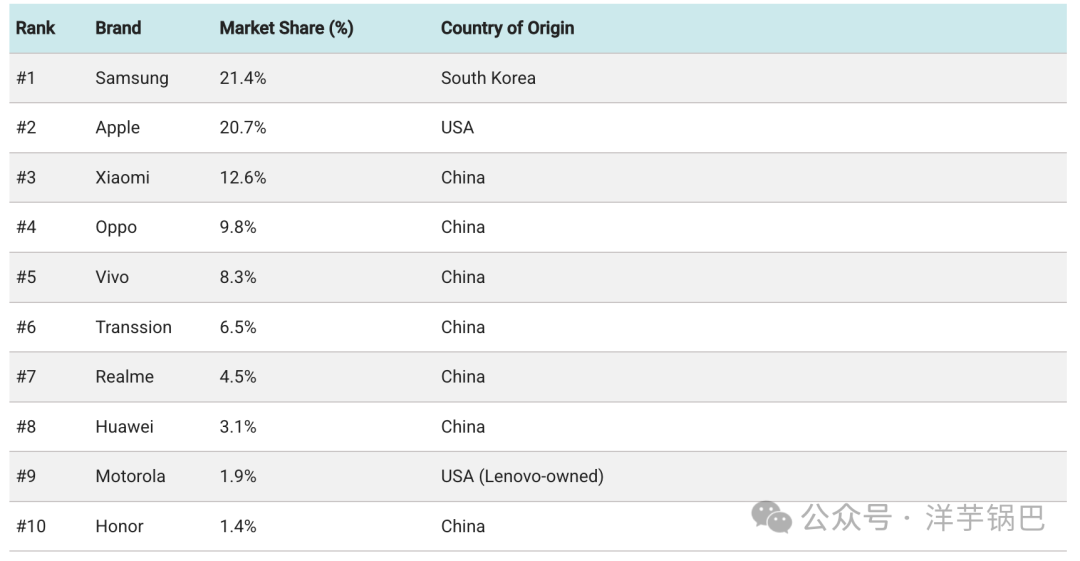Image resolution: width=1080 pixels, height=561 pixels.
Task: Click the 洋芋锅巴 watermark text
Action: [985, 517]
